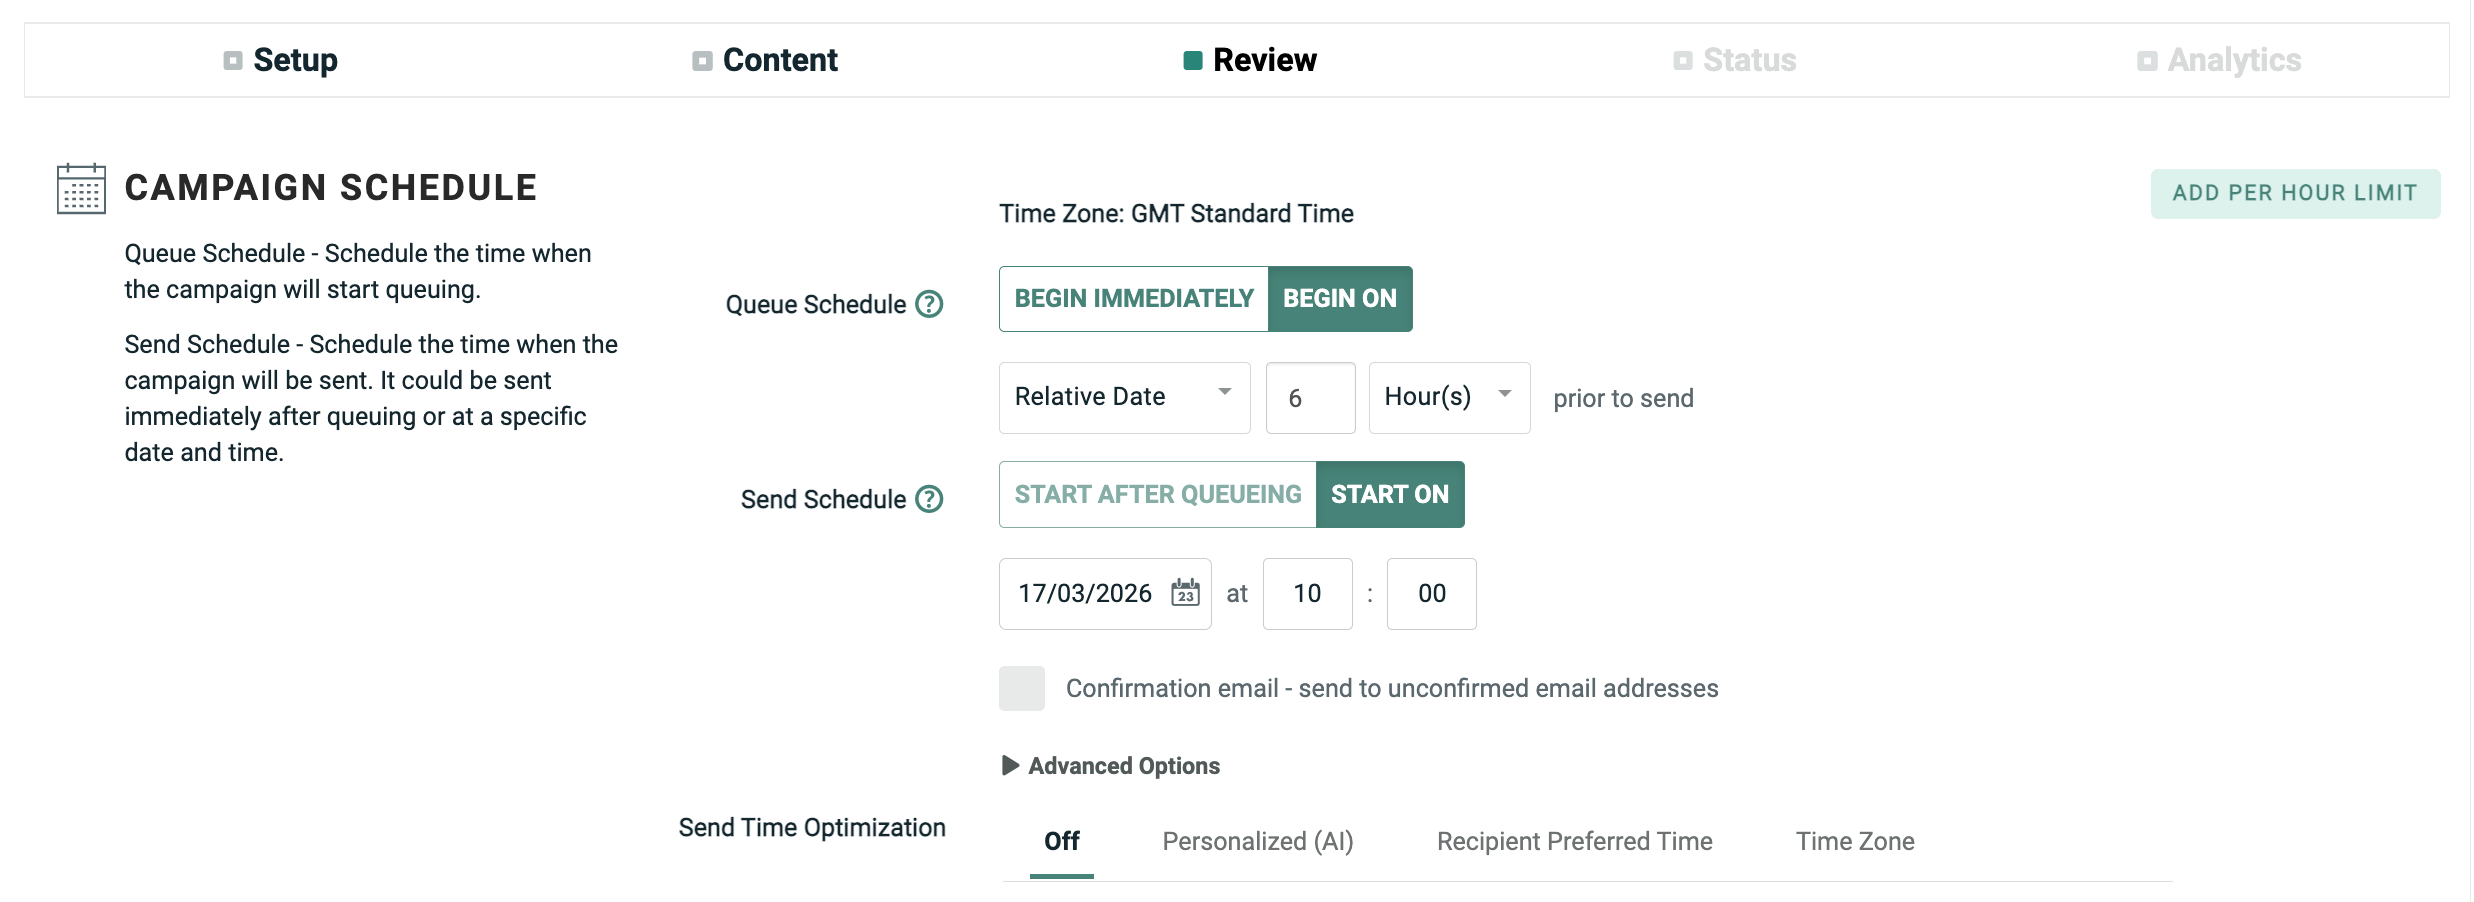
Task: Switch to Personalized (AI) tab
Action: [1257, 842]
